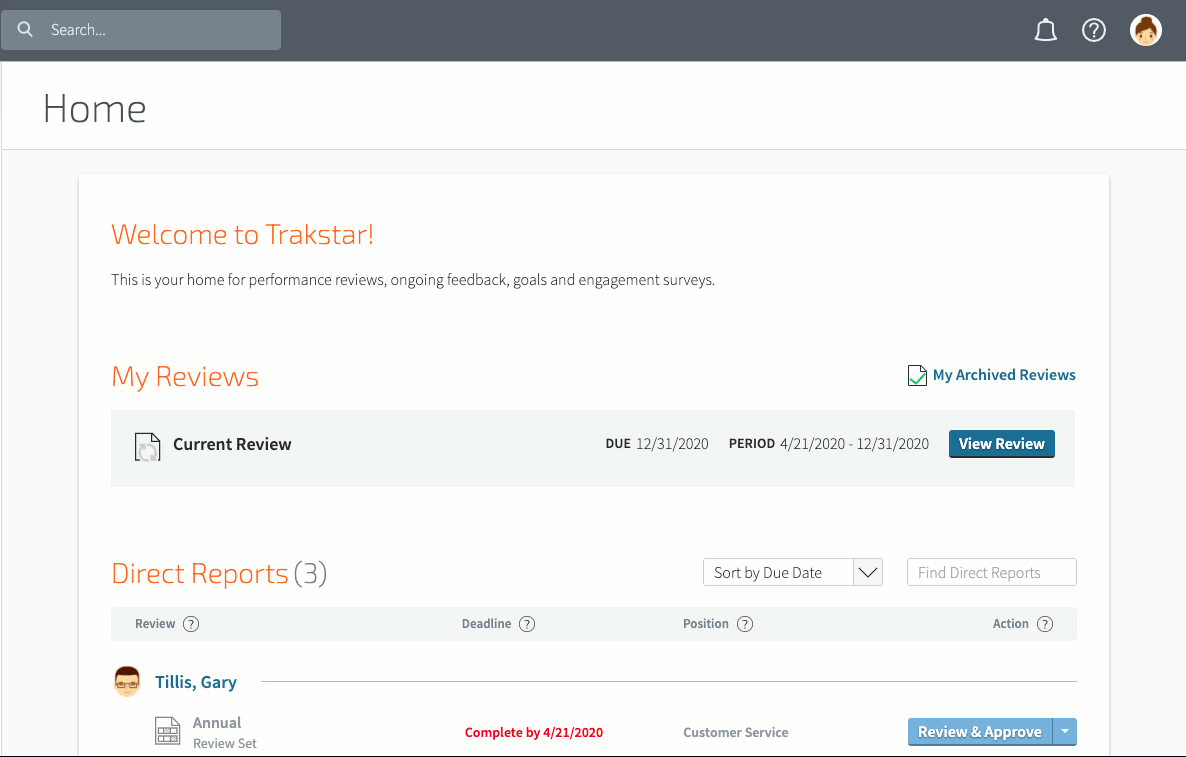Expand the Review & Approve dropdown arrow
The image size is (1186, 757).
pos(1064,731)
